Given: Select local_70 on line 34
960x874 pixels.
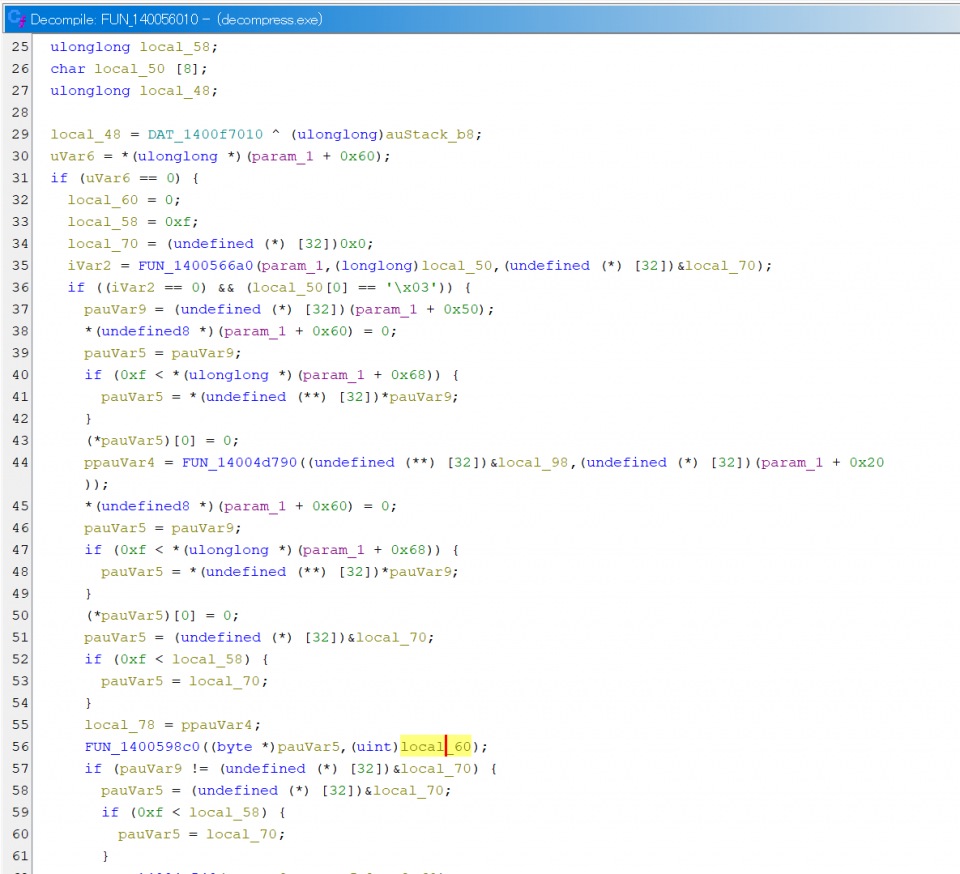Looking at the screenshot, I should tap(103, 244).
